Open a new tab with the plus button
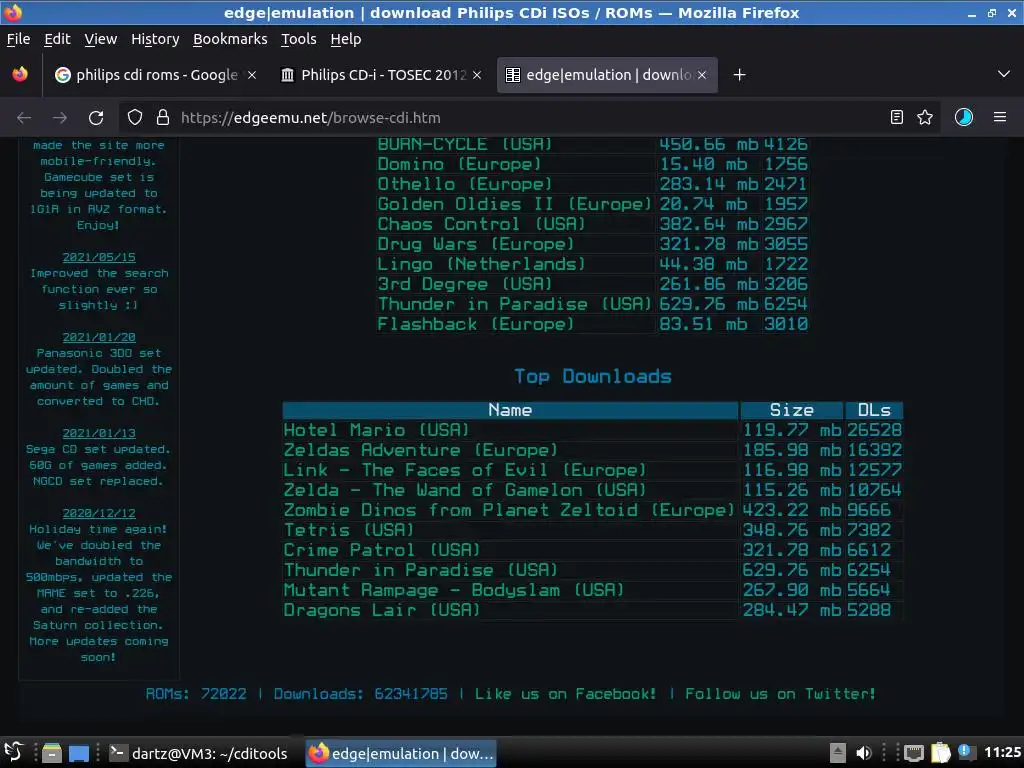 [x=739, y=75]
